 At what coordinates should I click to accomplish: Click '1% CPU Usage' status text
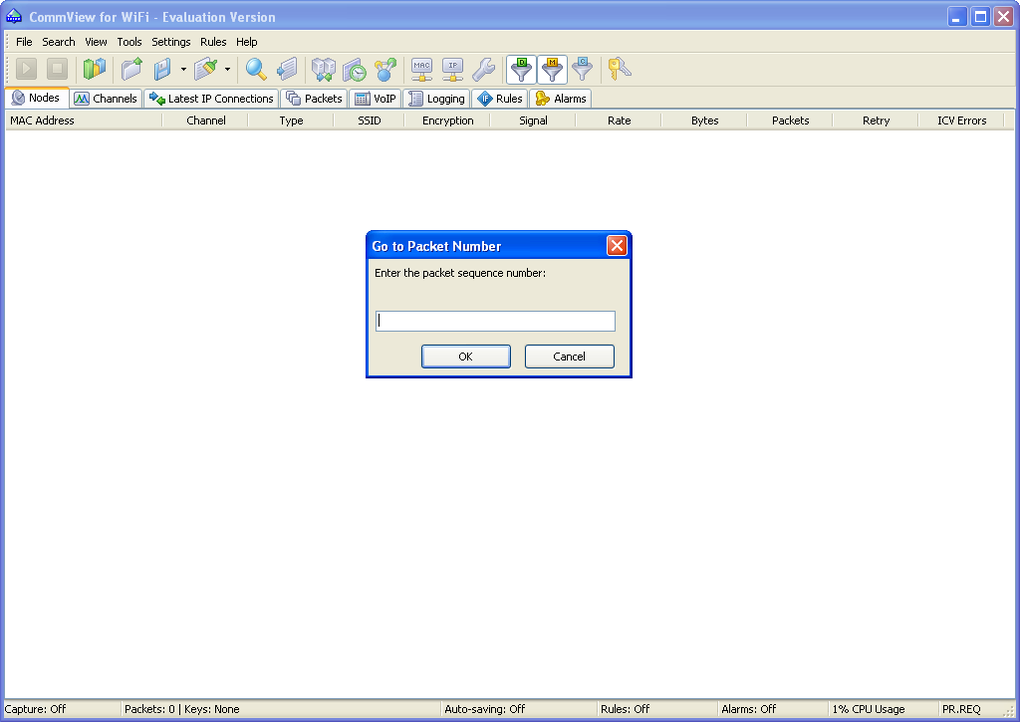click(x=868, y=709)
